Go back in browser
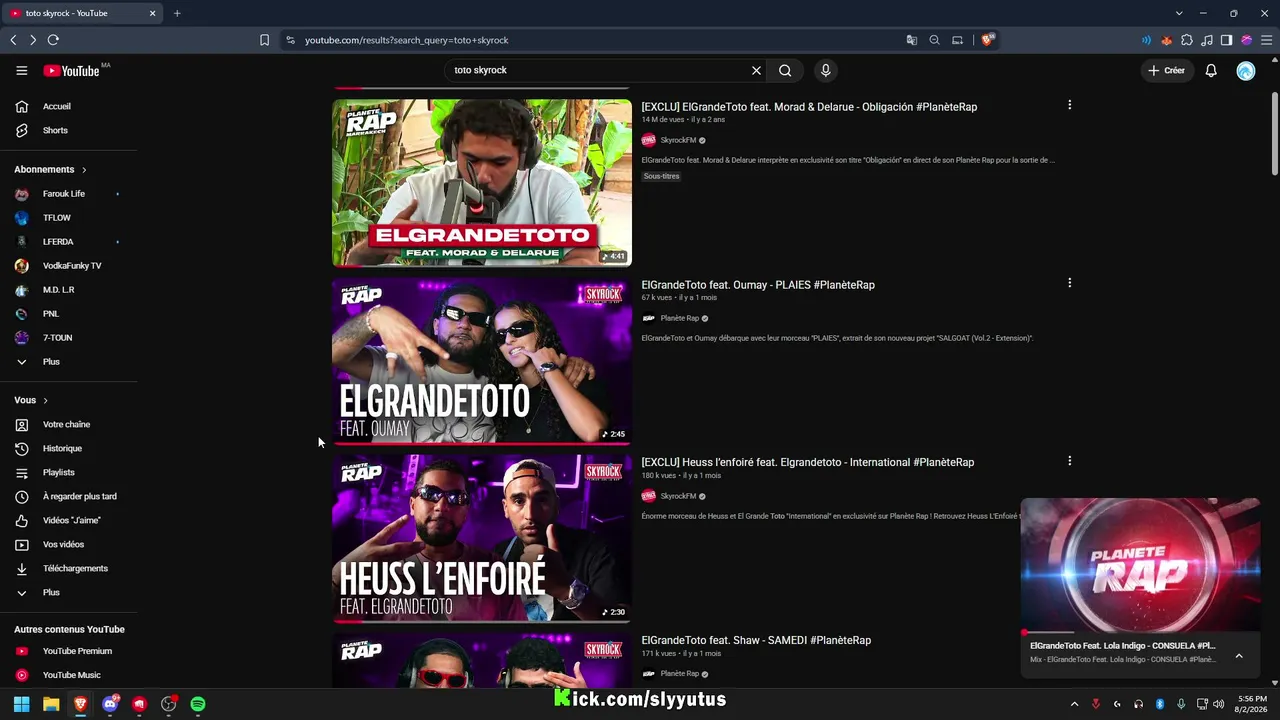Image resolution: width=1280 pixels, height=720 pixels. click(13, 40)
